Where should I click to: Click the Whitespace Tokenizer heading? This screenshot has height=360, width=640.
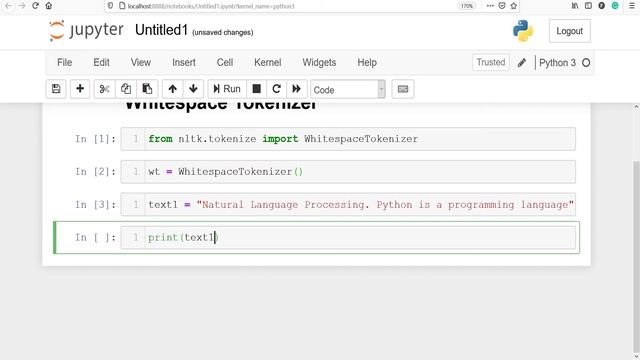220,107
